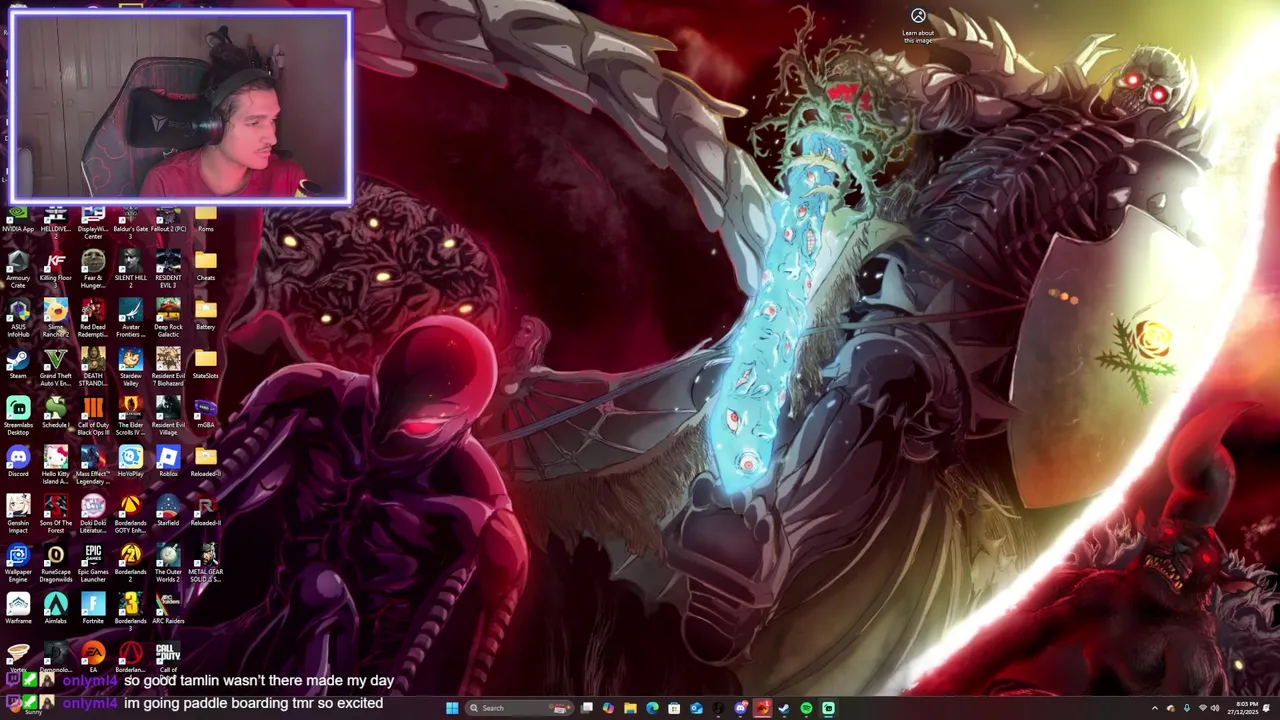The image size is (1280, 720).
Task: Open Warframe desktop icon
Action: click(x=18, y=609)
